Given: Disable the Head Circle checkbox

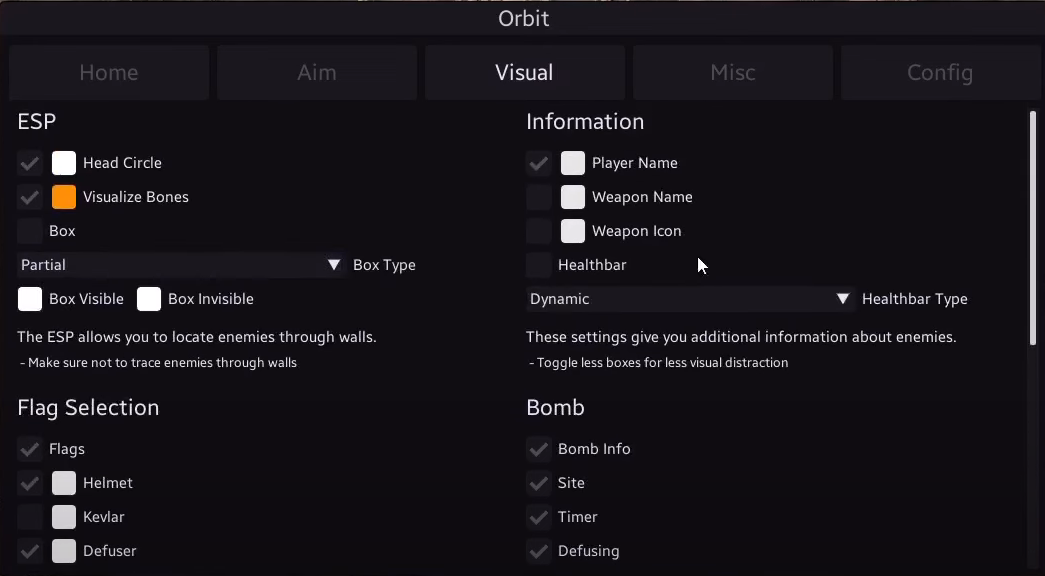Looking at the screenshot, I should 30,163.
